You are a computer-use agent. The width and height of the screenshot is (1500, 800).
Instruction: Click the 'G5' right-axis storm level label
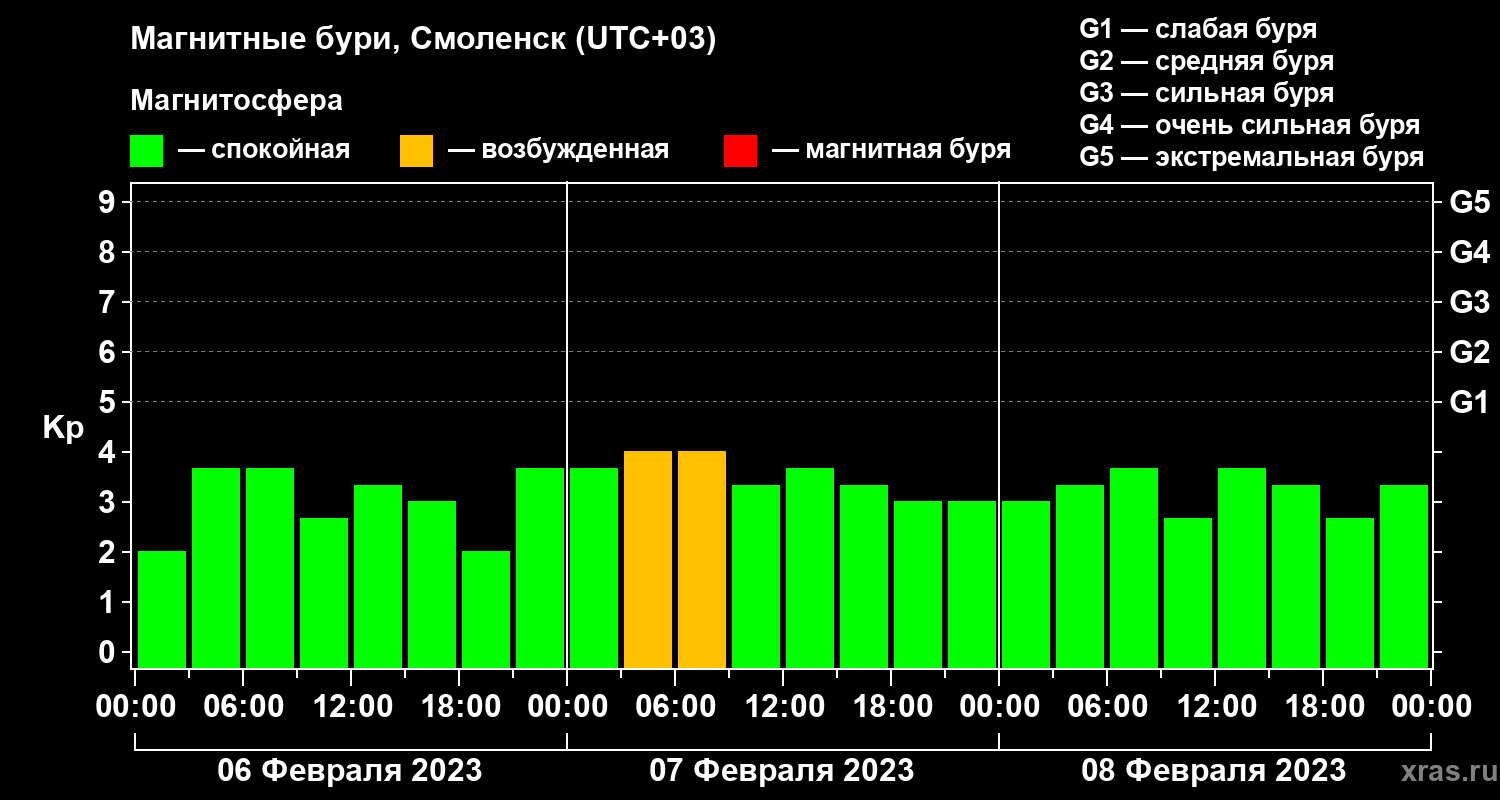1469,203
